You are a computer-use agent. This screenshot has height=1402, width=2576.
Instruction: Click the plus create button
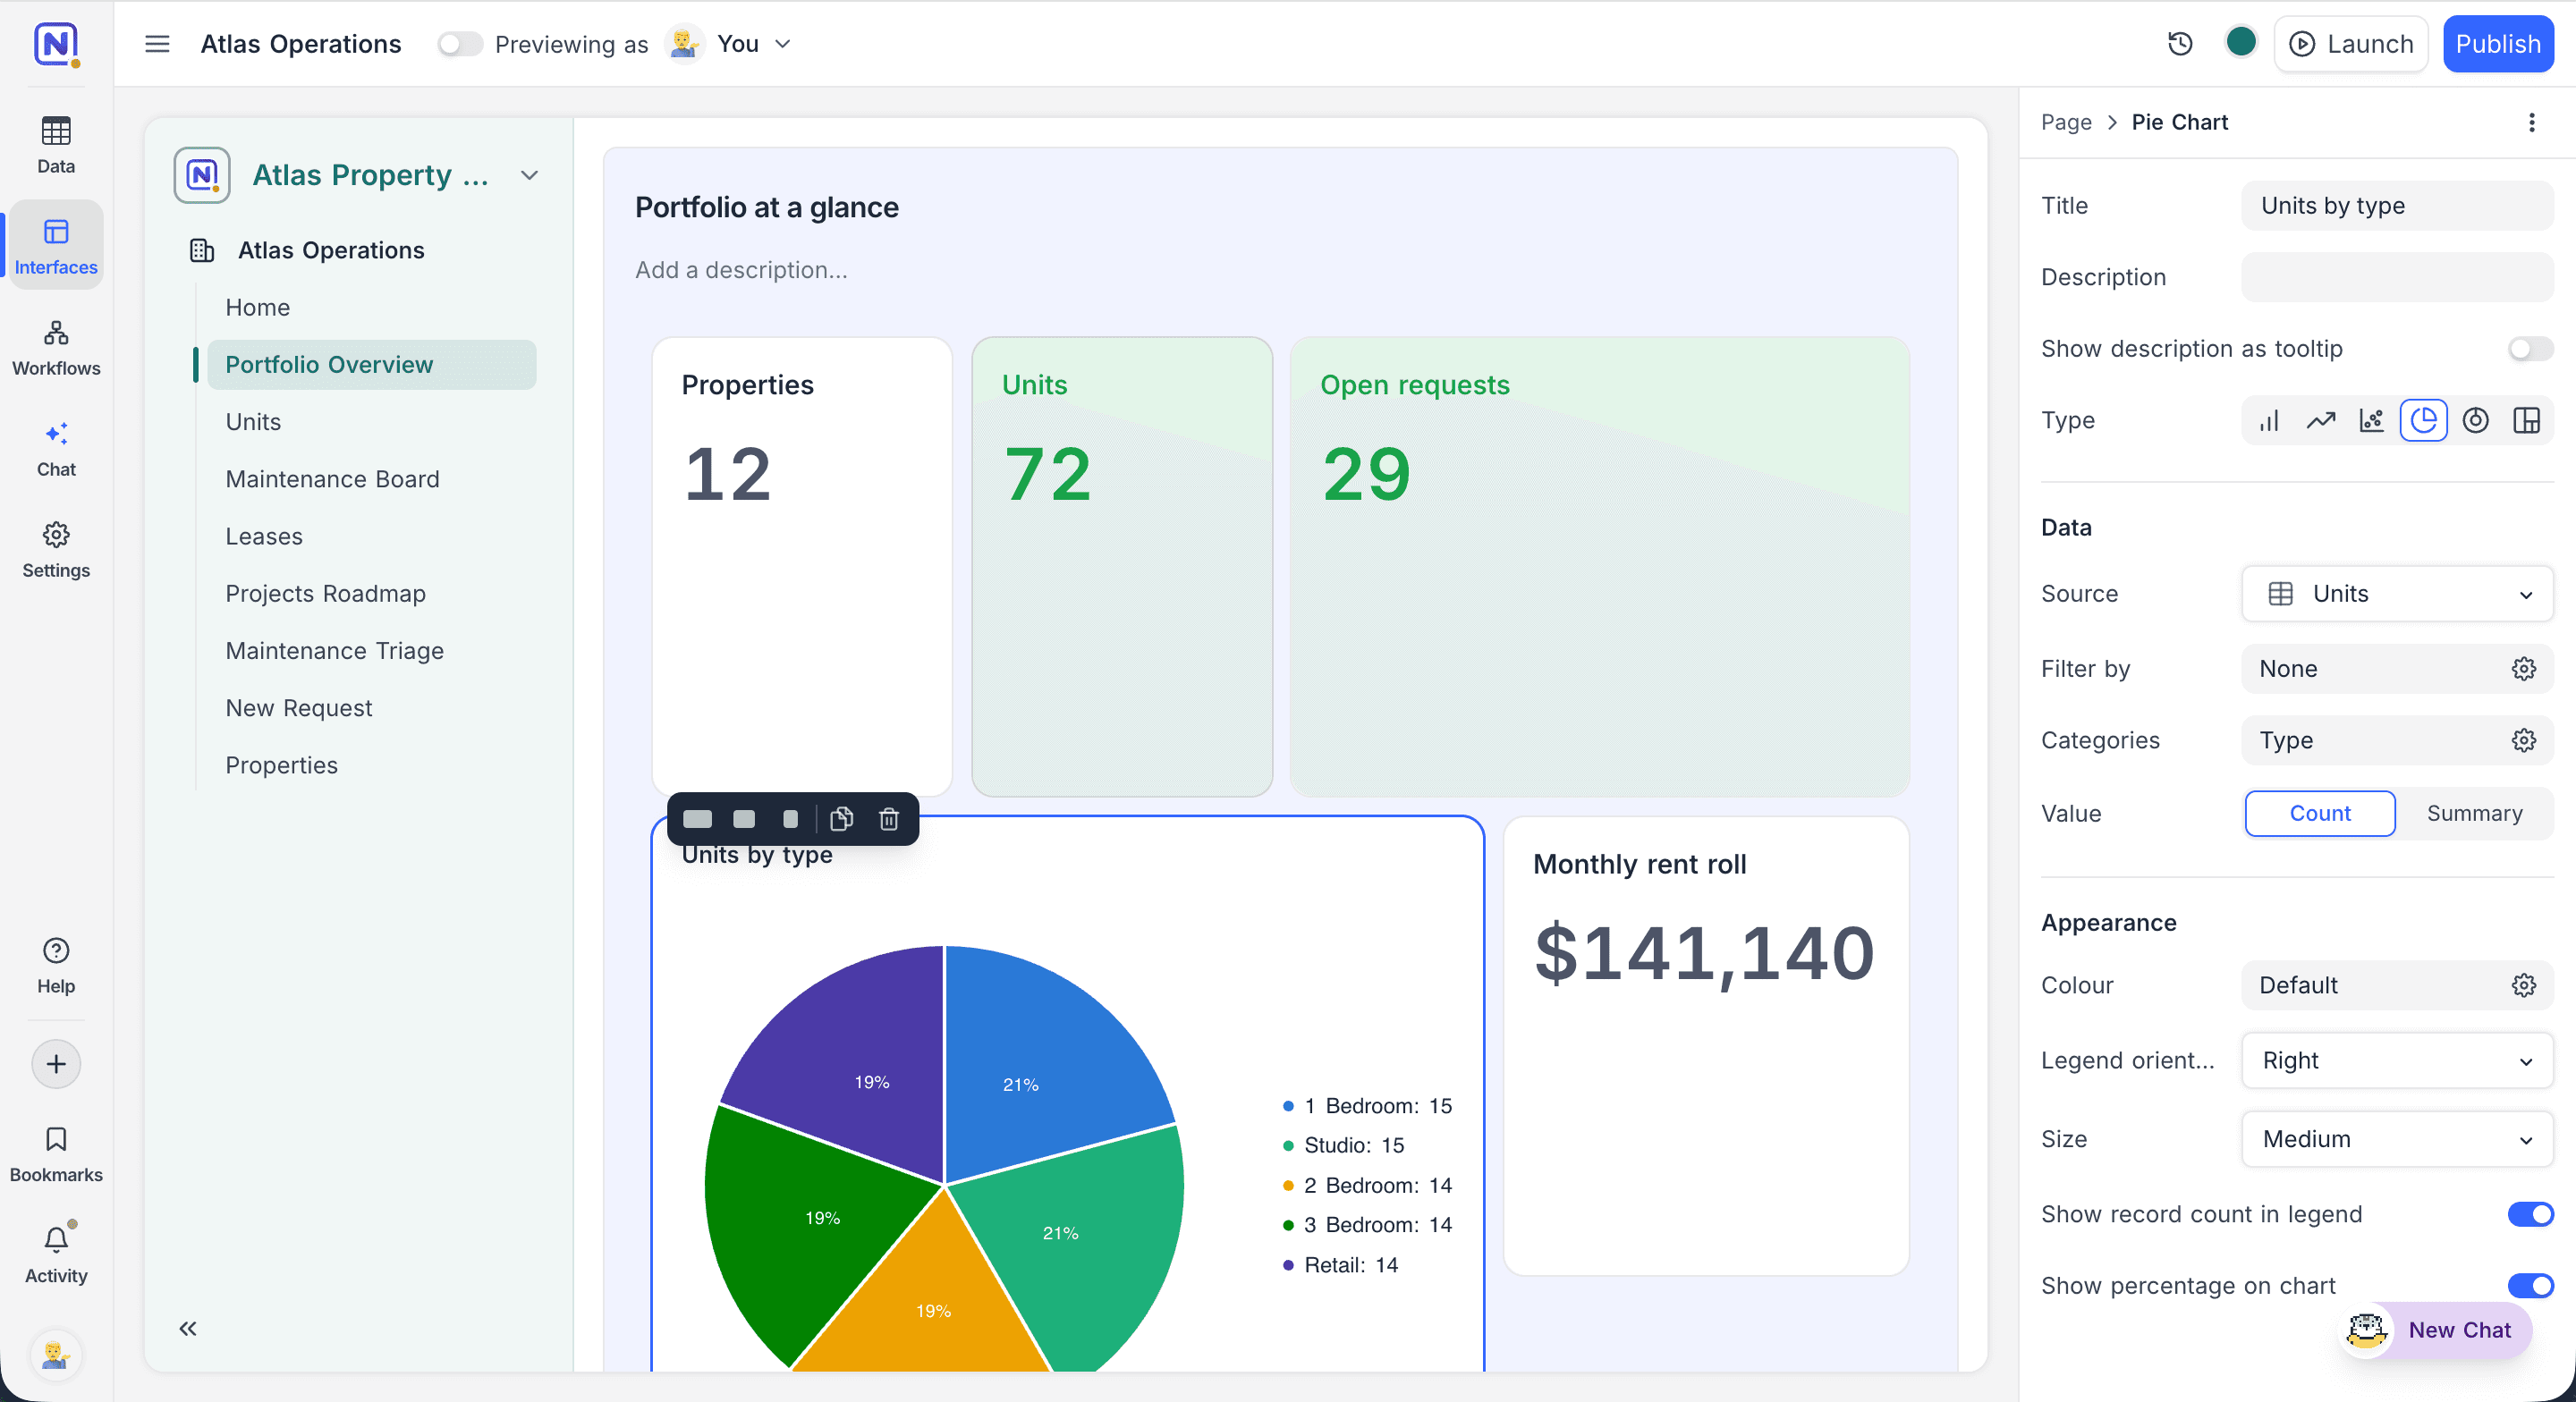[56, 1064]
